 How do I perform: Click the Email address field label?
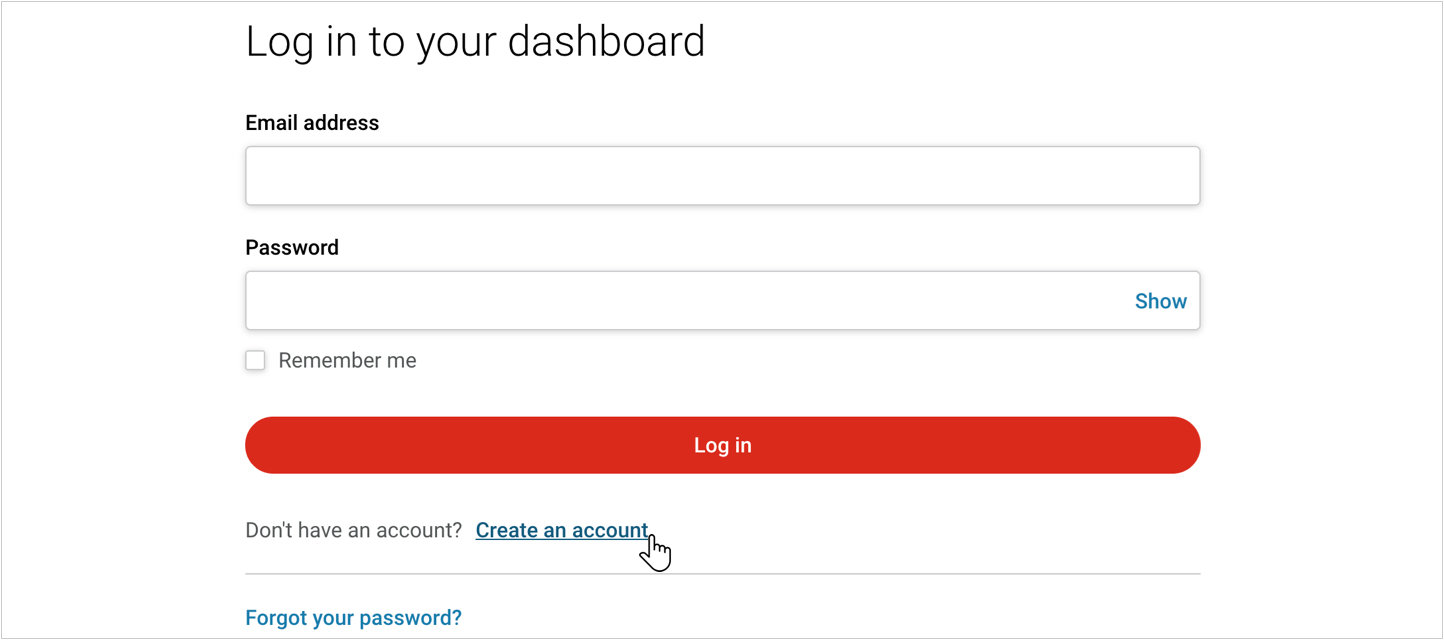[312, 123]
